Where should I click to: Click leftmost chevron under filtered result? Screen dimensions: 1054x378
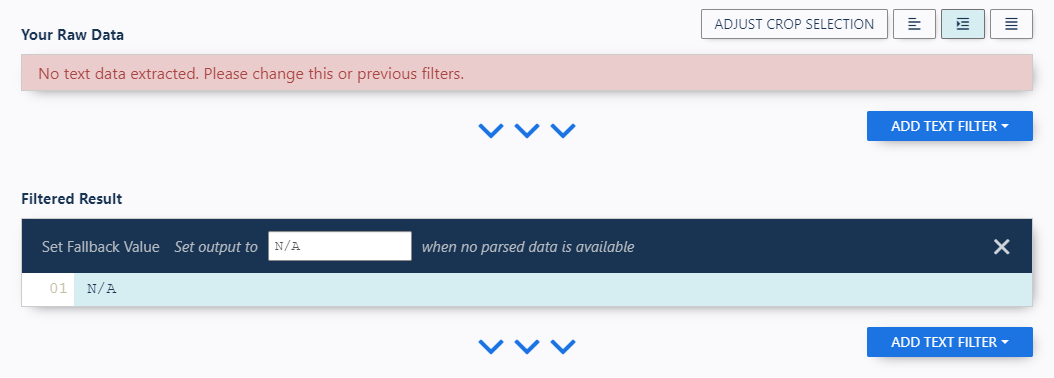(x=491, y=346)
